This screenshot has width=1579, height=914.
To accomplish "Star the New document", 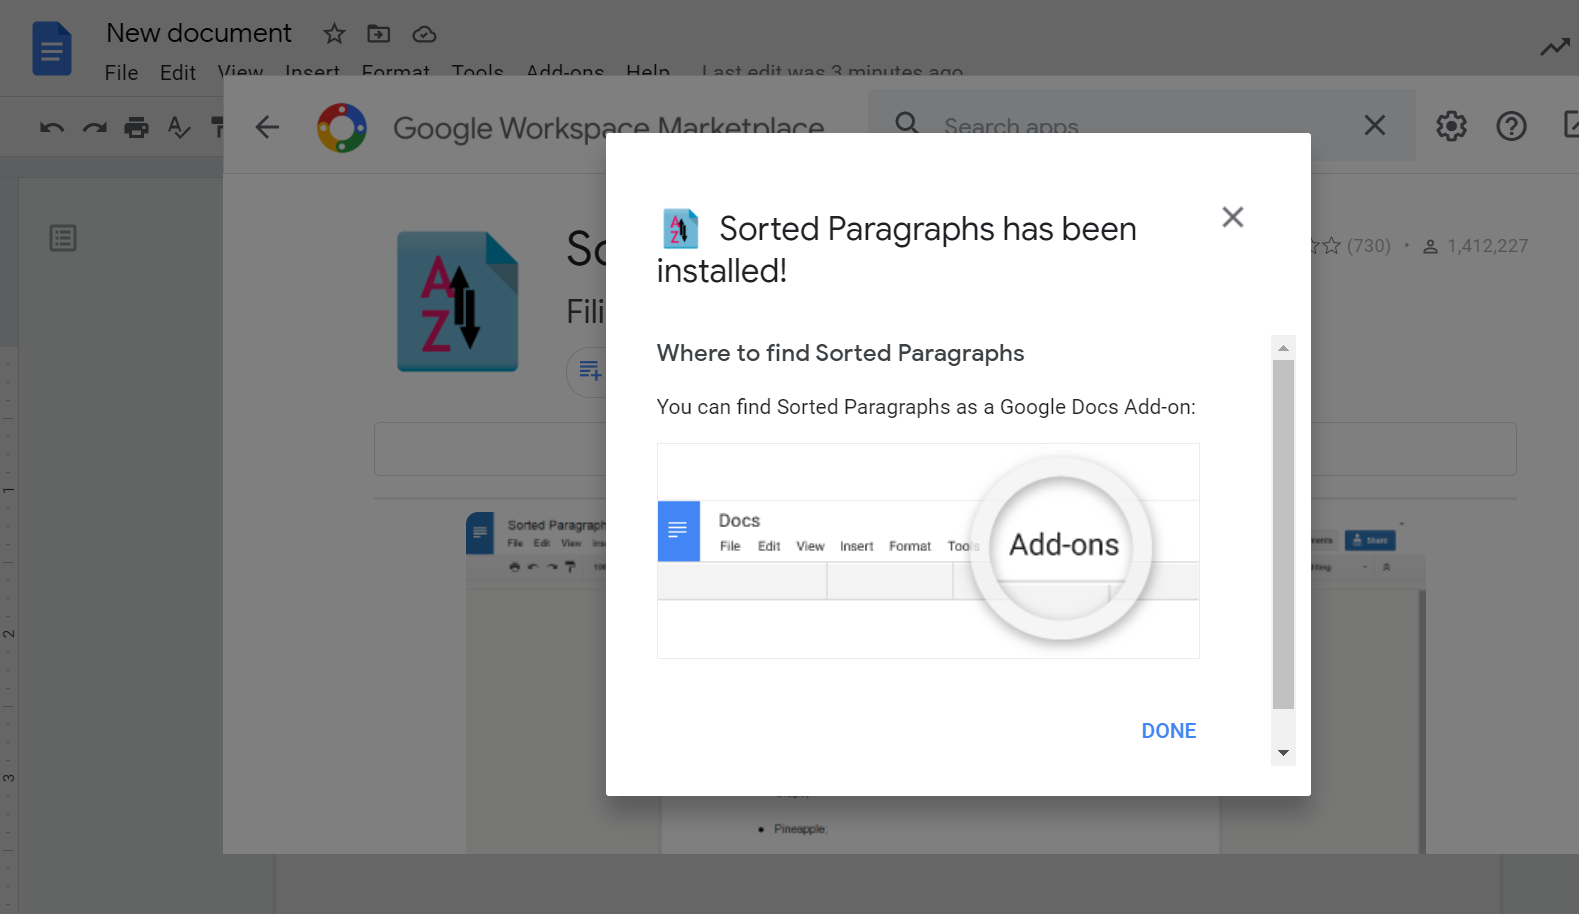I will tap(334, 34).
